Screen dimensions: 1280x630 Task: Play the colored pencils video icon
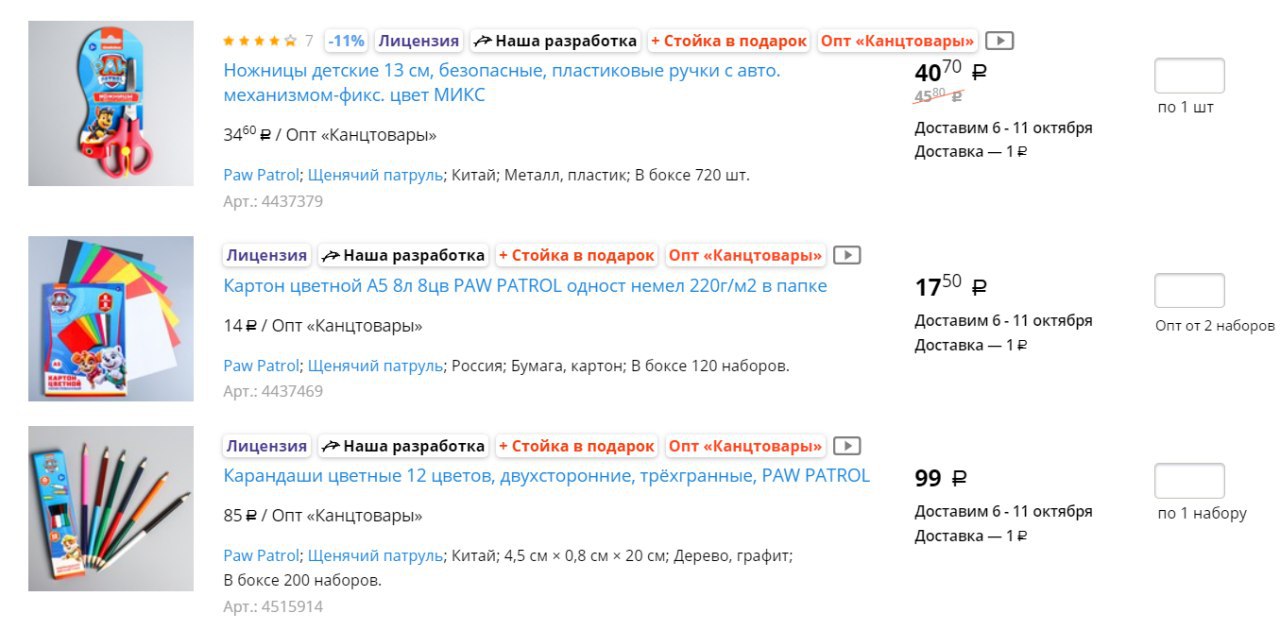[847, 446]
